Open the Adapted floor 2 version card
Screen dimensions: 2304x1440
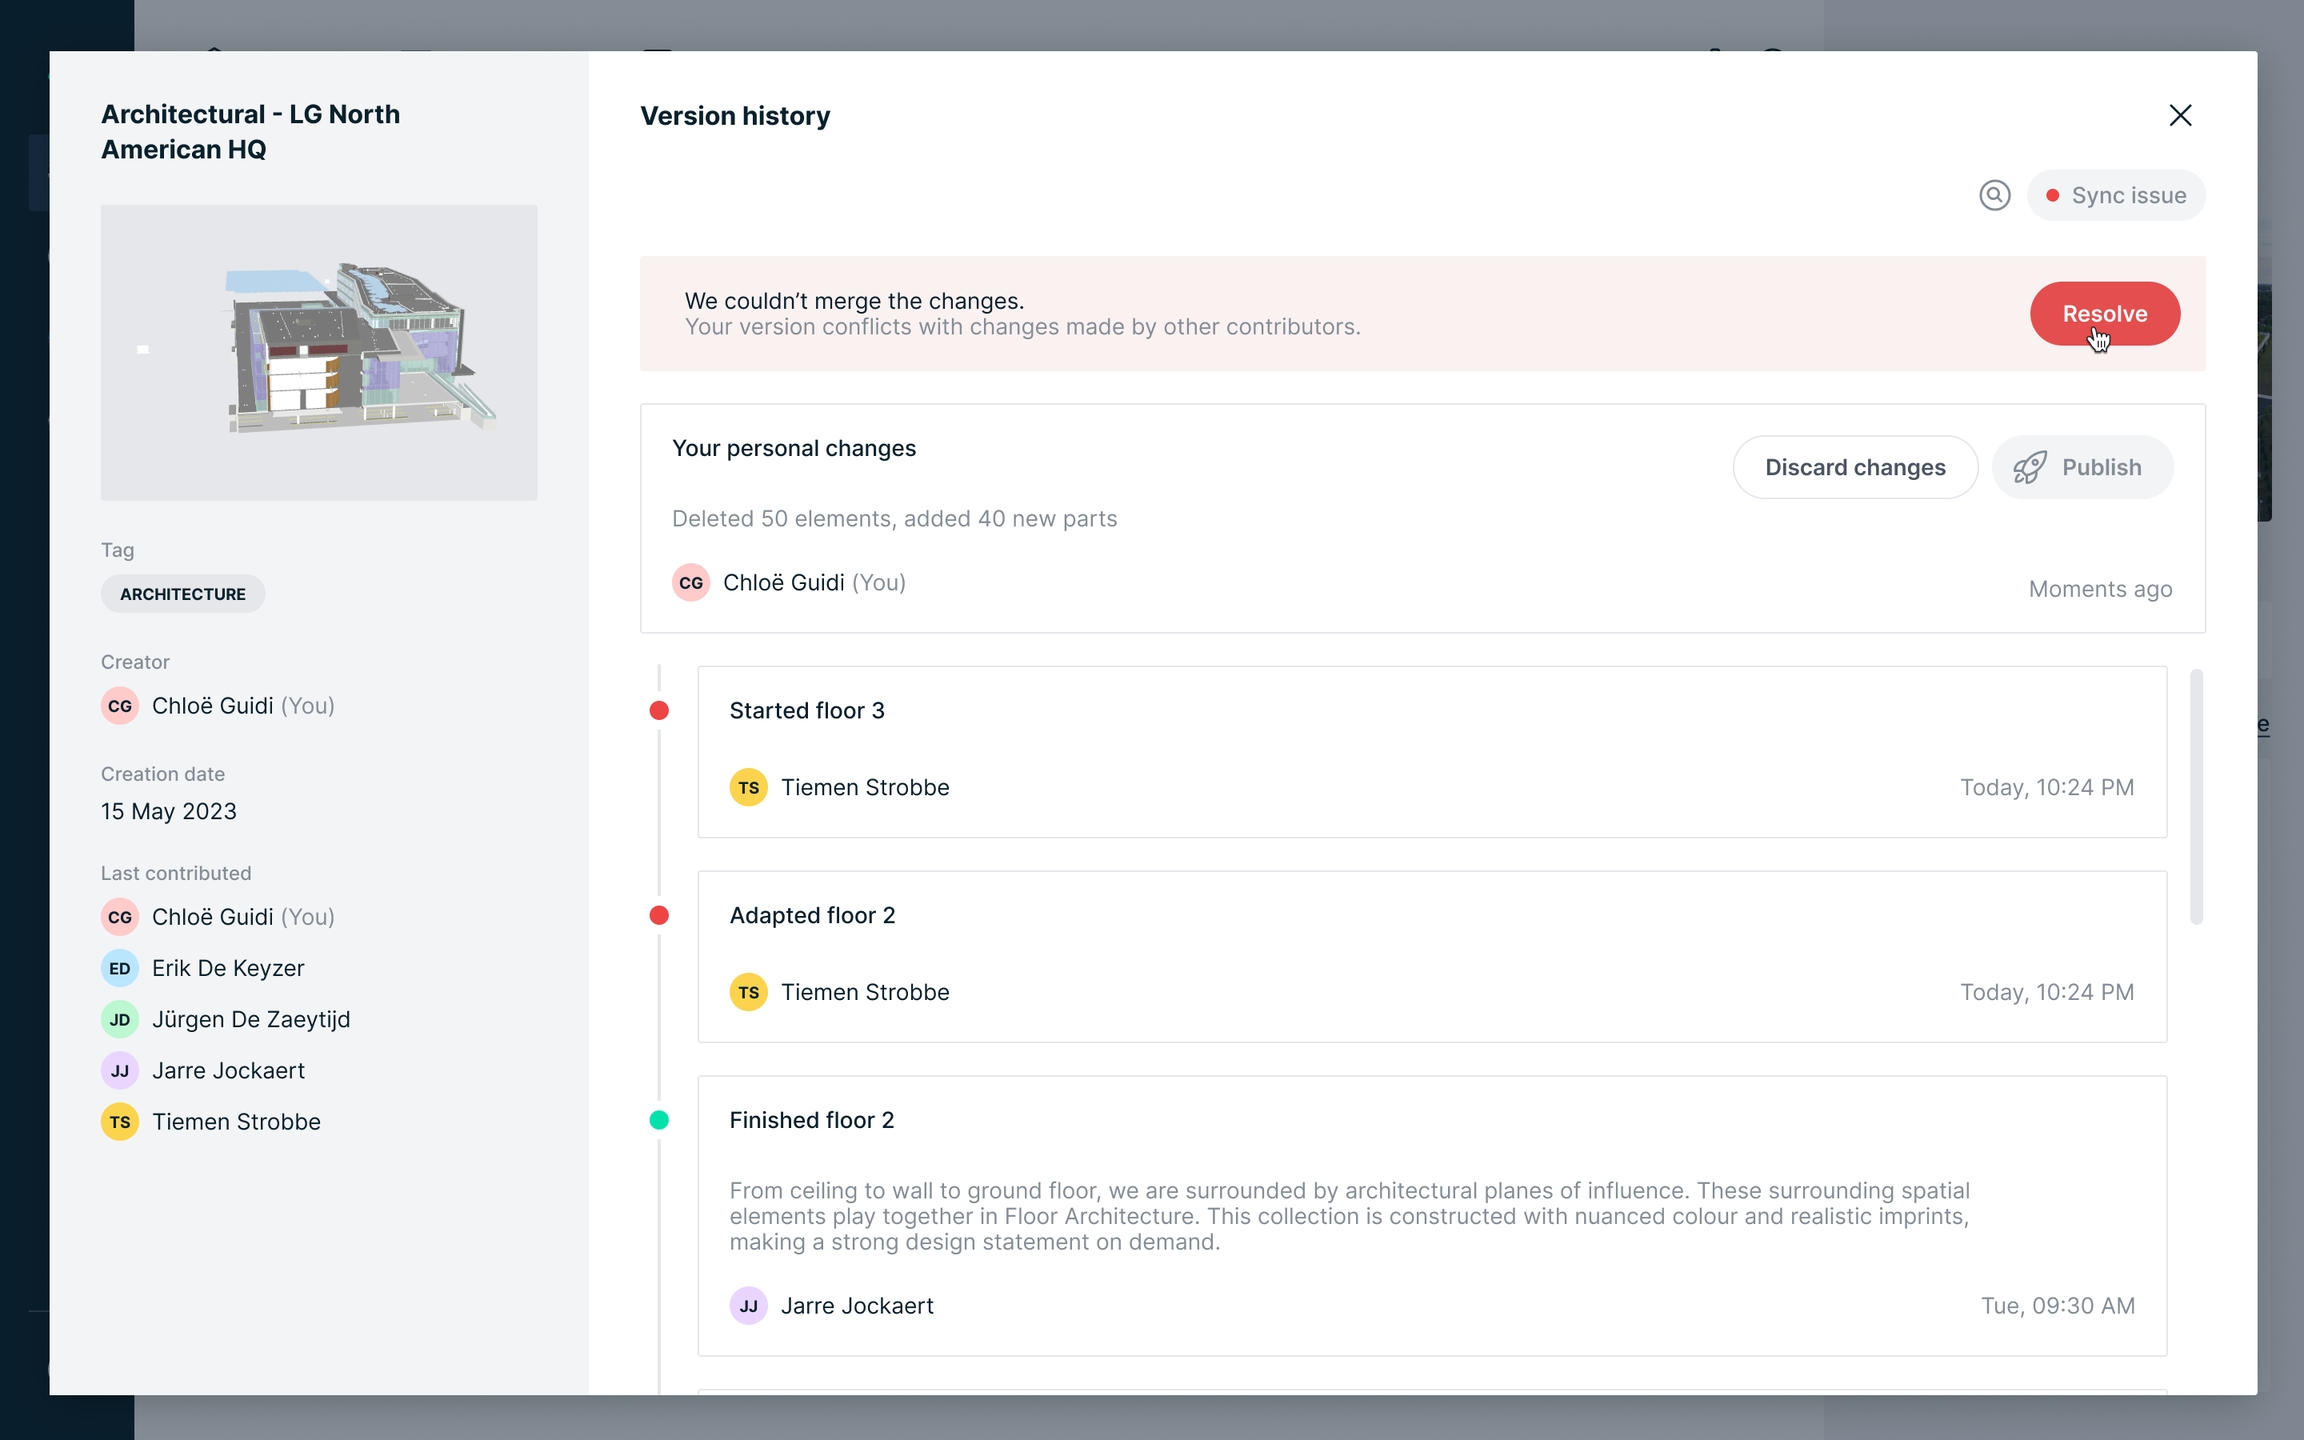[1432, 955]
